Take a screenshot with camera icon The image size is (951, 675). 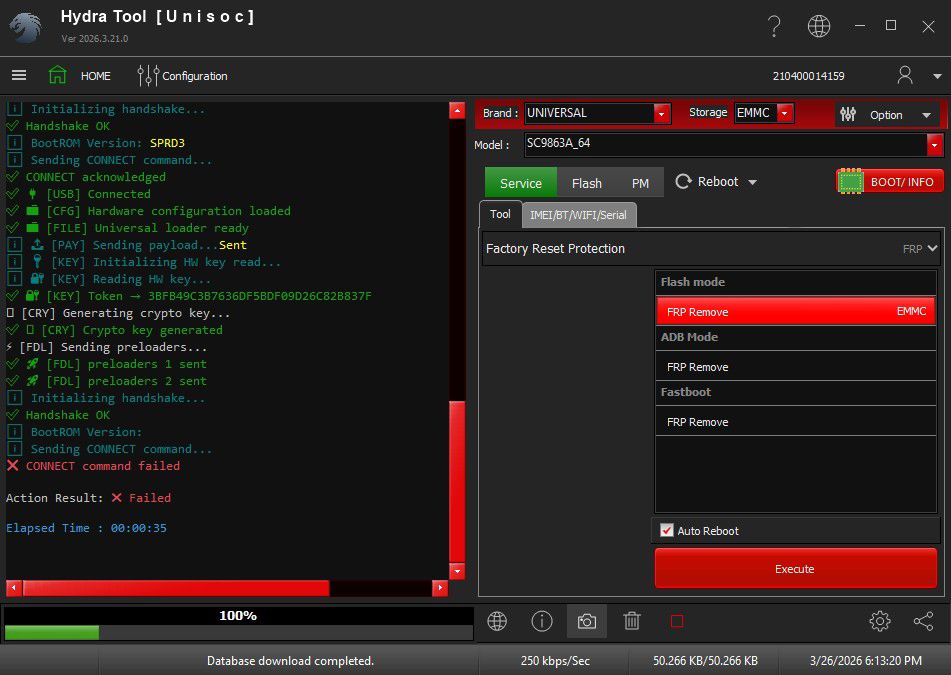pyautogui.click(x=586, y=622)
